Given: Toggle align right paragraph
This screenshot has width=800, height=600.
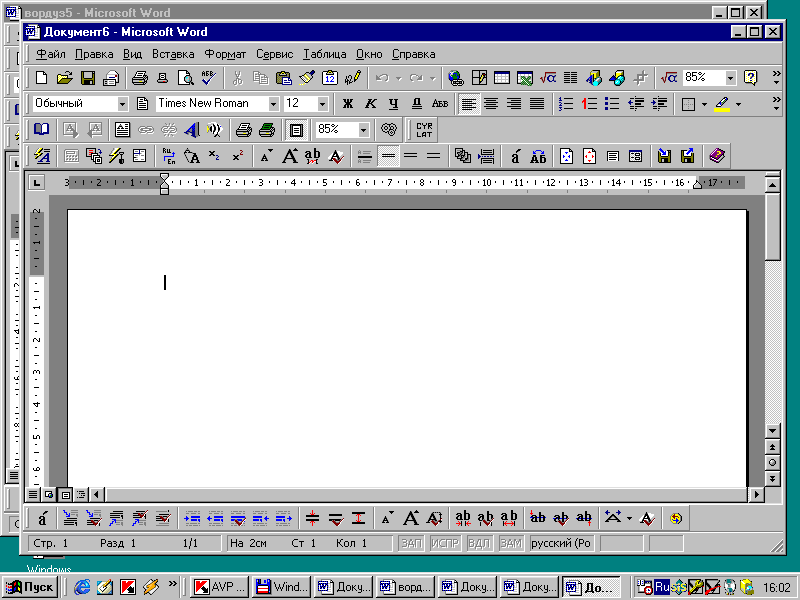Looking at the screenshot, I should [514, 104].
